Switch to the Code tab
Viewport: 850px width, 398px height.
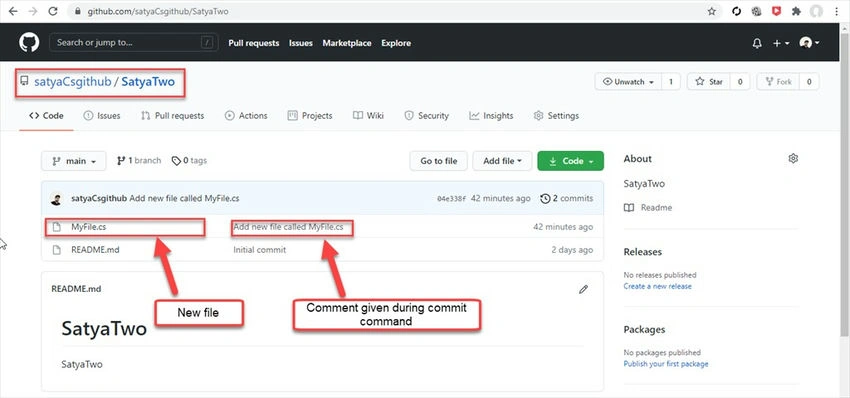[x=46, y=115]
